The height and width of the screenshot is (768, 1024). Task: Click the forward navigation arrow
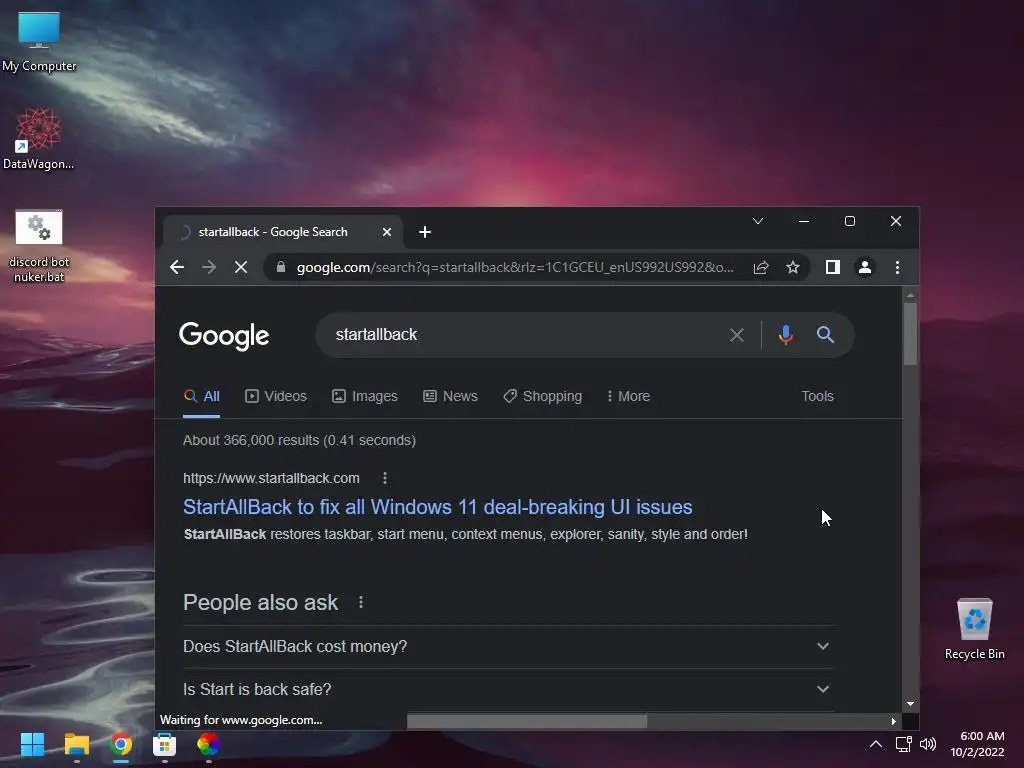(x=209, y=267)
